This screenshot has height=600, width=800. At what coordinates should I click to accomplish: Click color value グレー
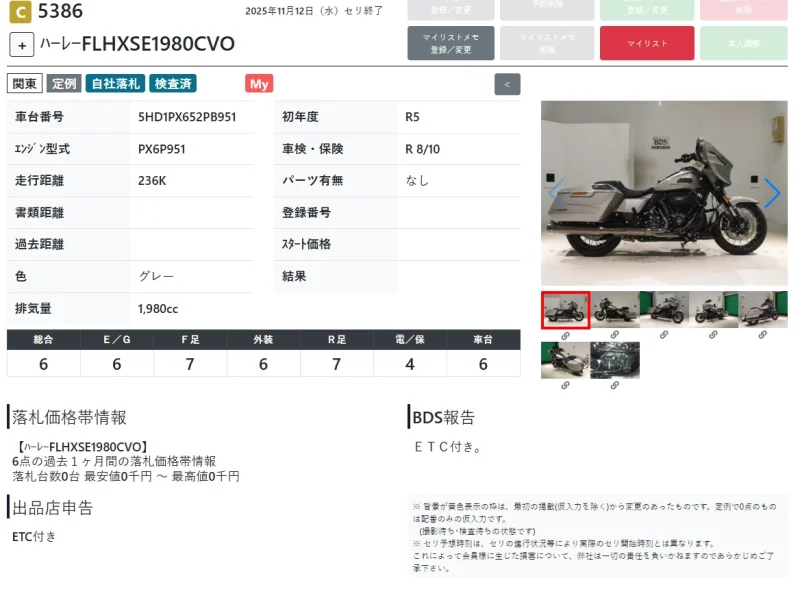coord(156,276)
